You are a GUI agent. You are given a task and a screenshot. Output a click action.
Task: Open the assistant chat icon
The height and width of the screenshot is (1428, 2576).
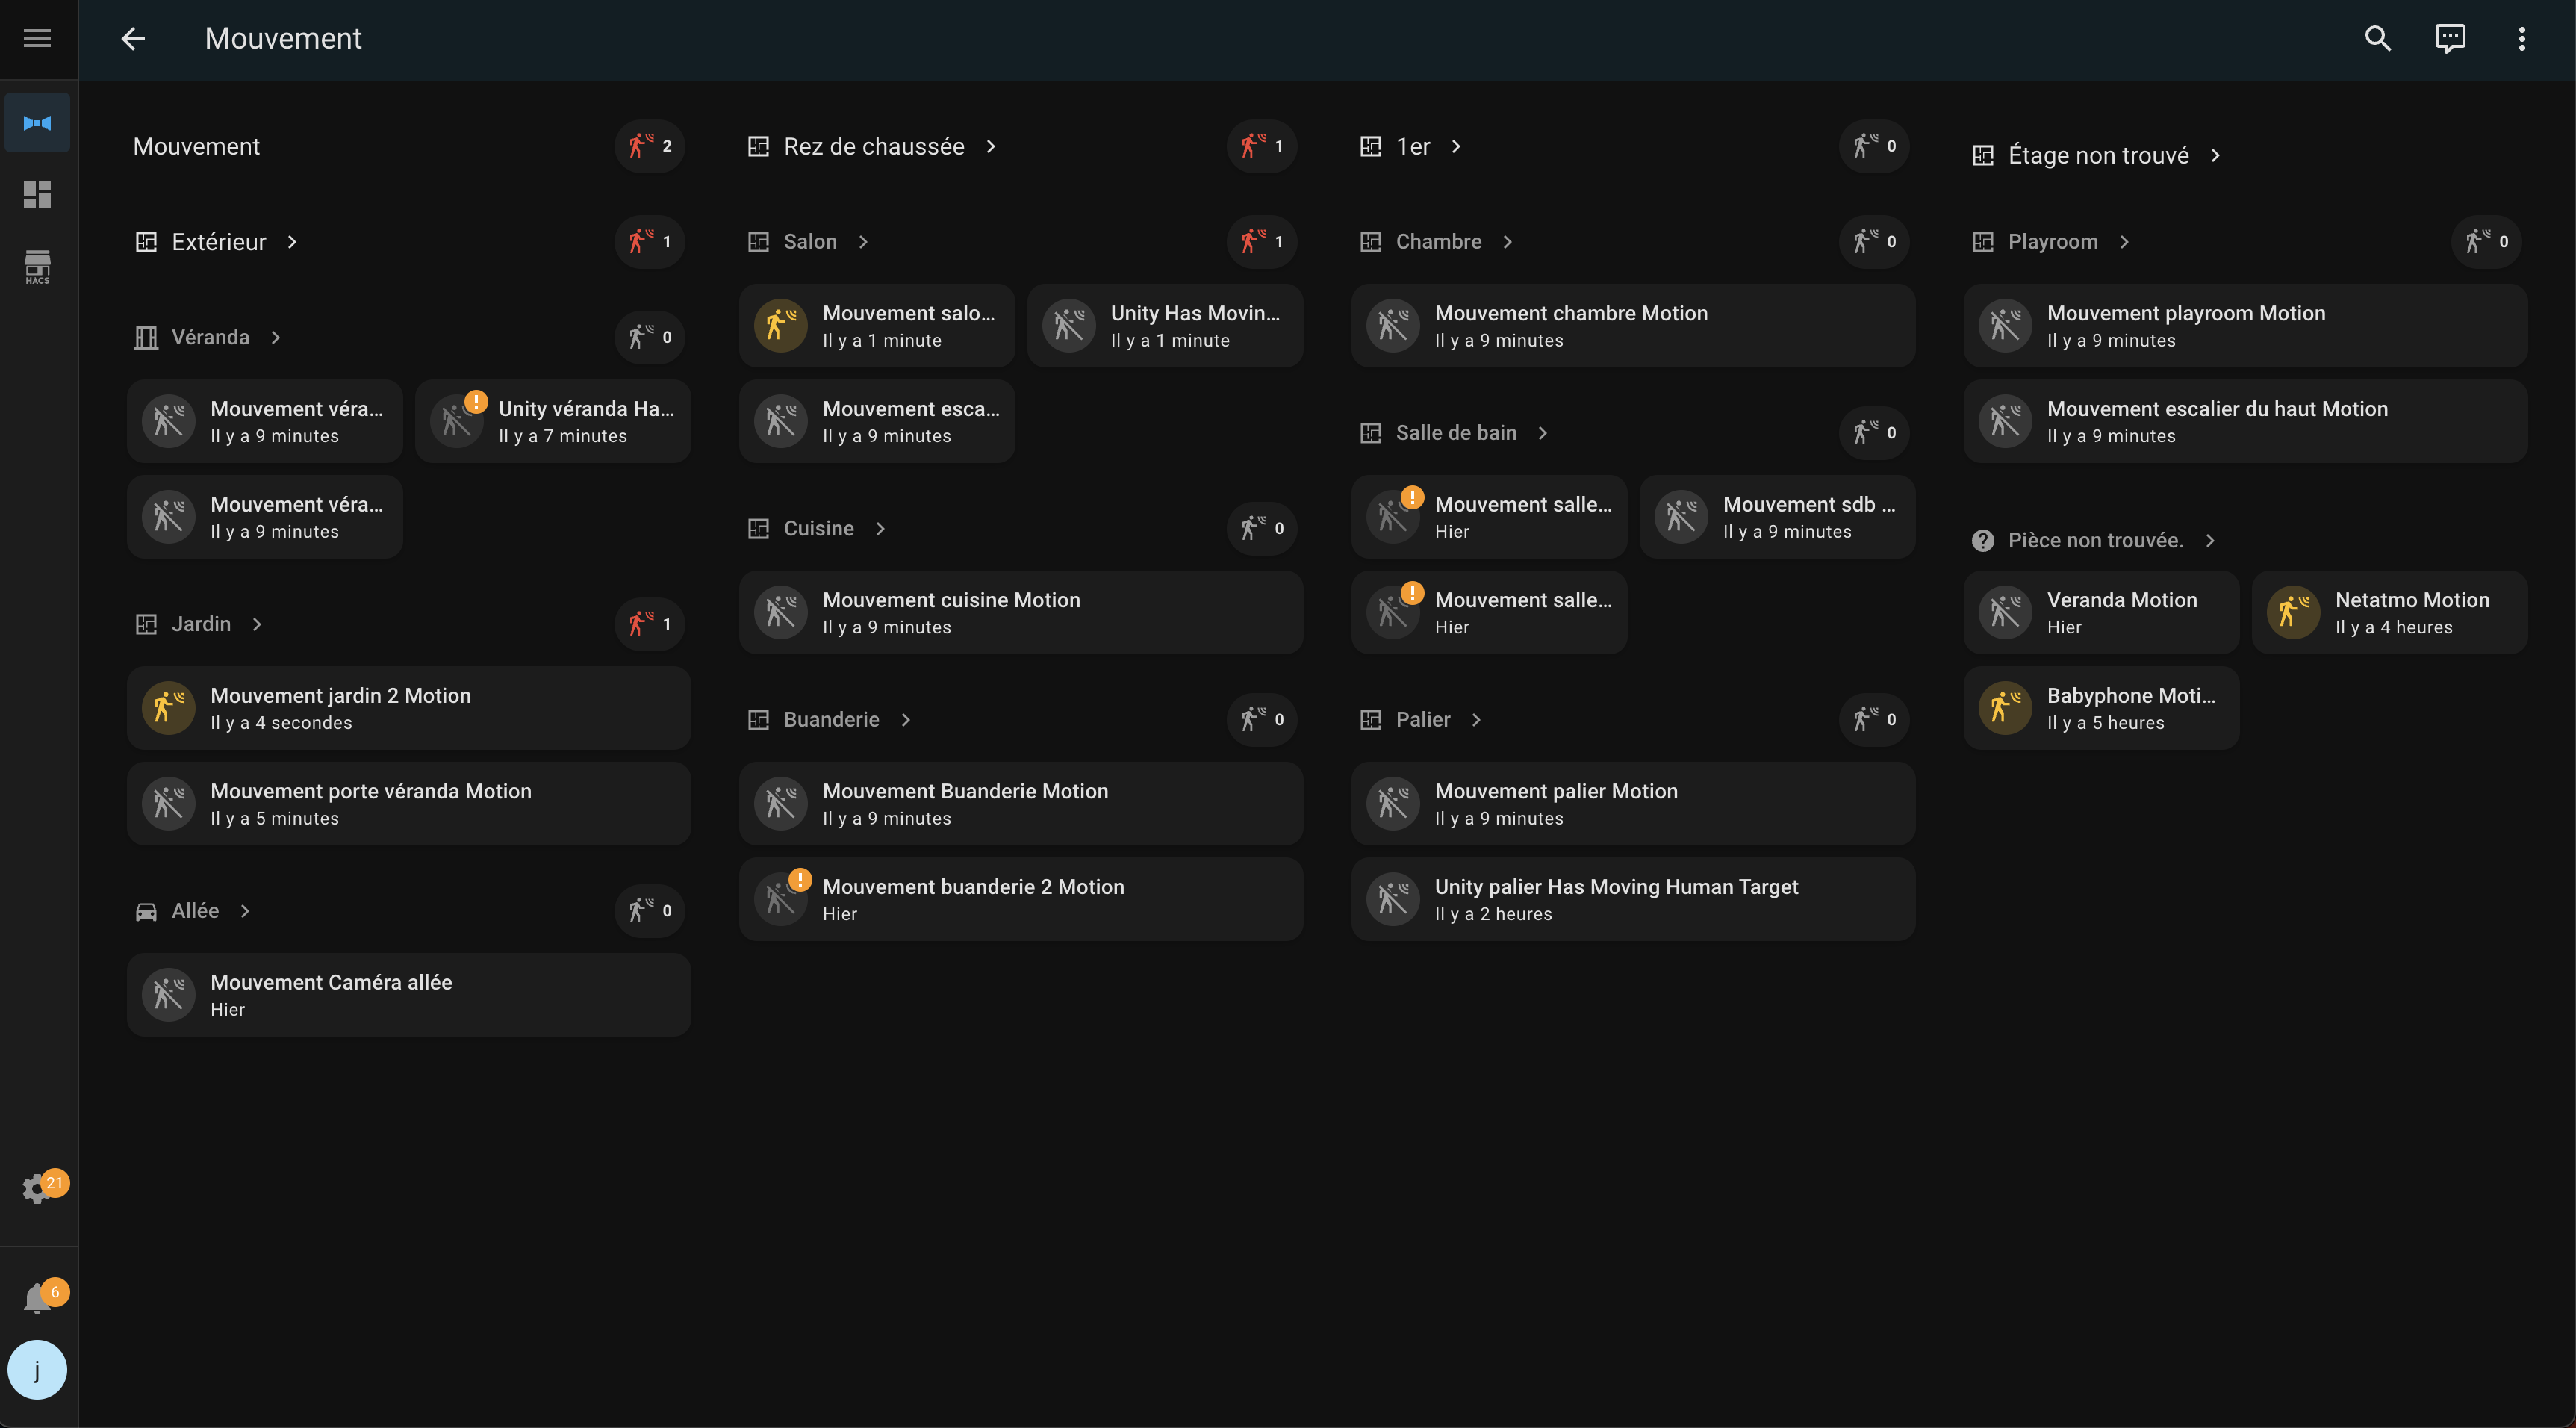pyautogui.click(x=2449, y=38)
